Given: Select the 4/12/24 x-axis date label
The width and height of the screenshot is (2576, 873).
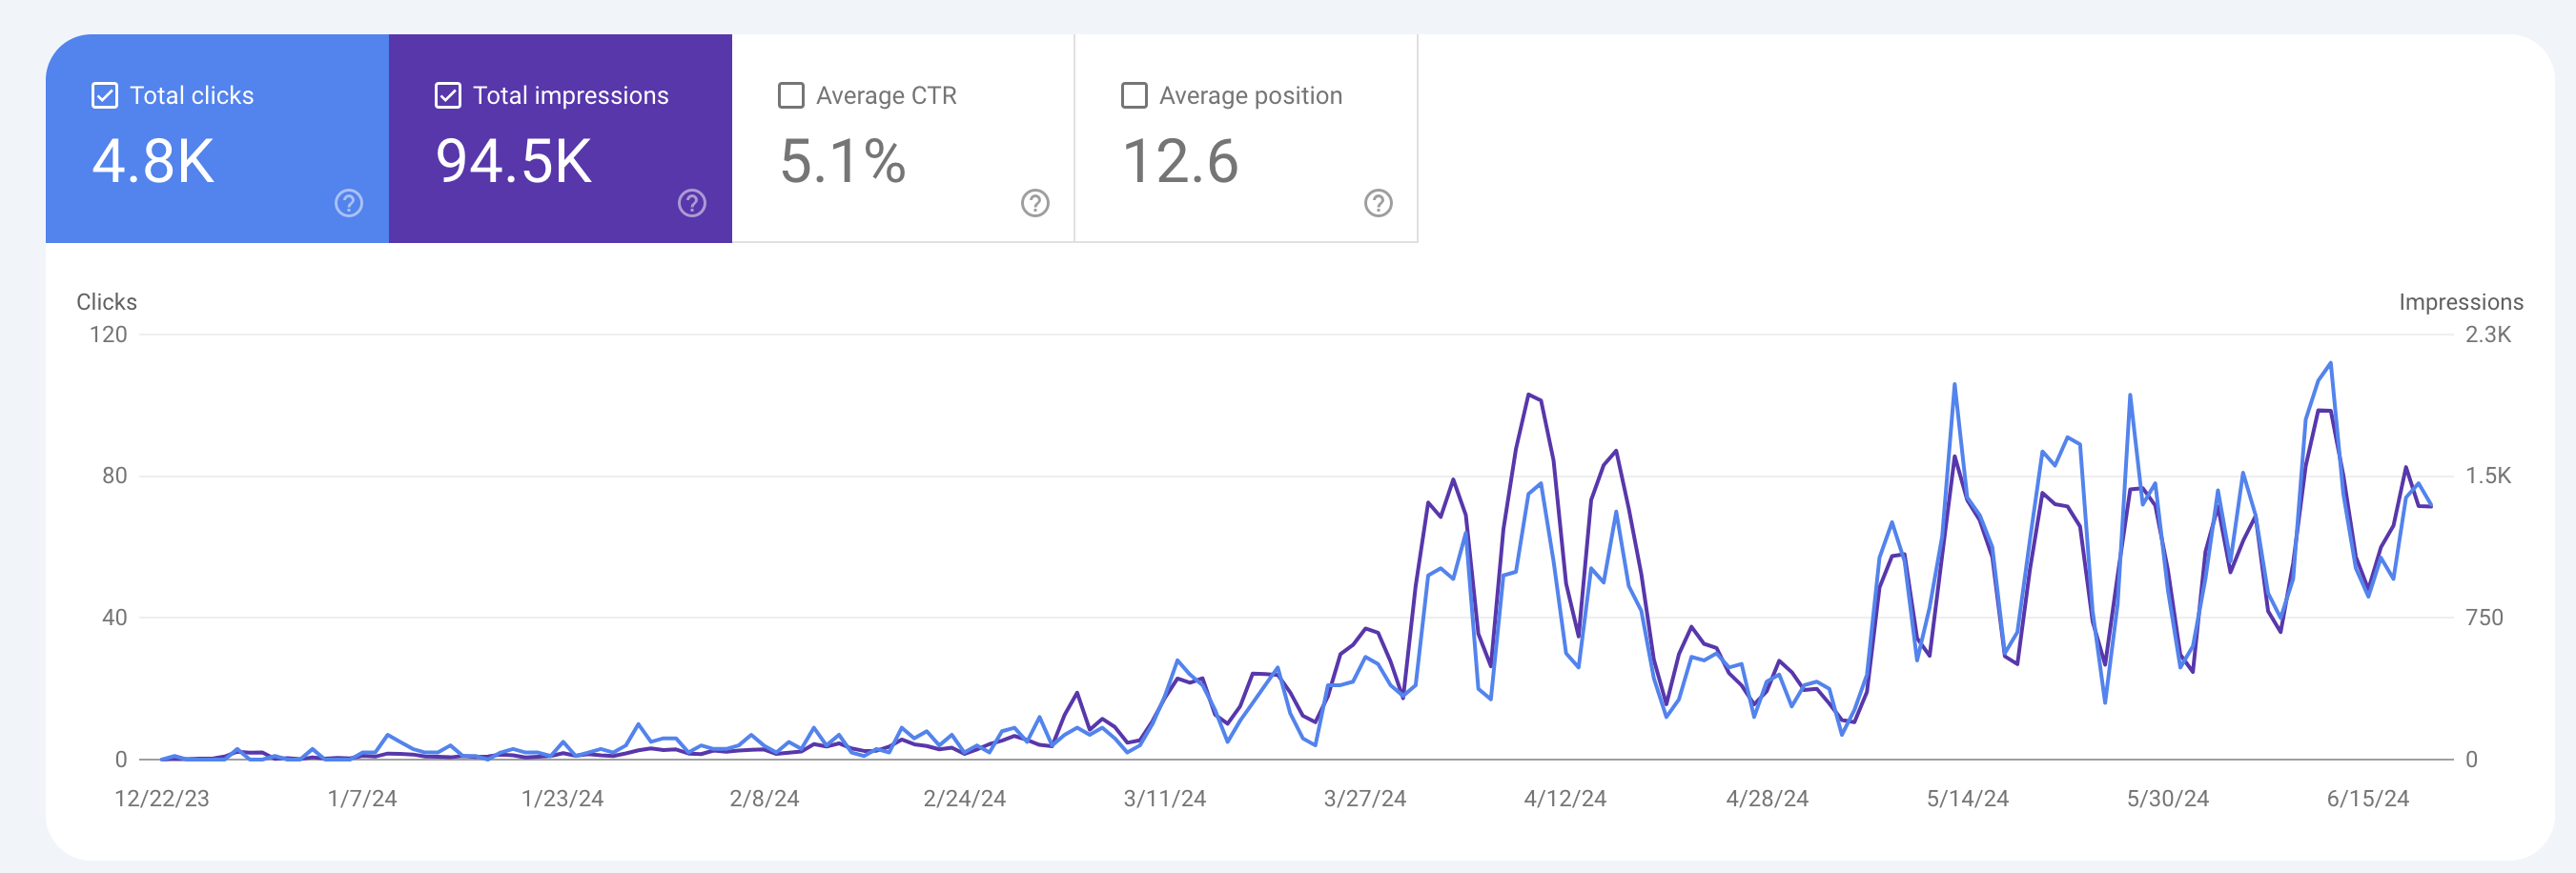Looking at the screenshot, I should [x=1564, y=798].
